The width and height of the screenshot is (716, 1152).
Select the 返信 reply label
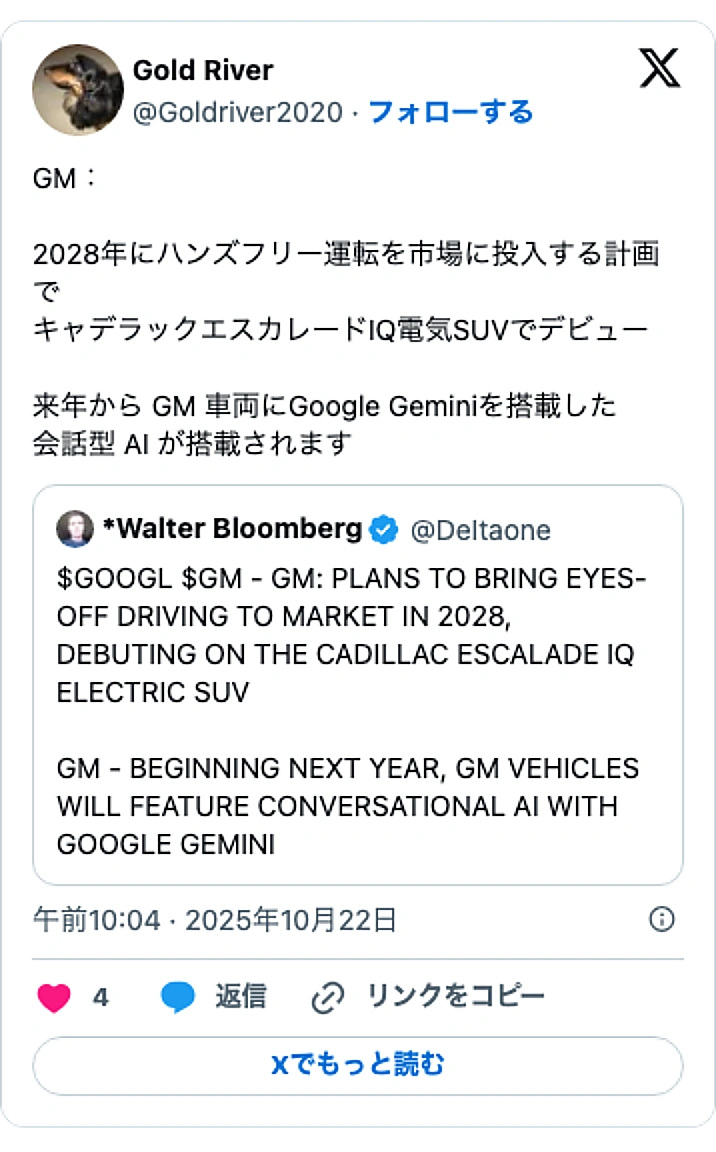click(241, 997)
